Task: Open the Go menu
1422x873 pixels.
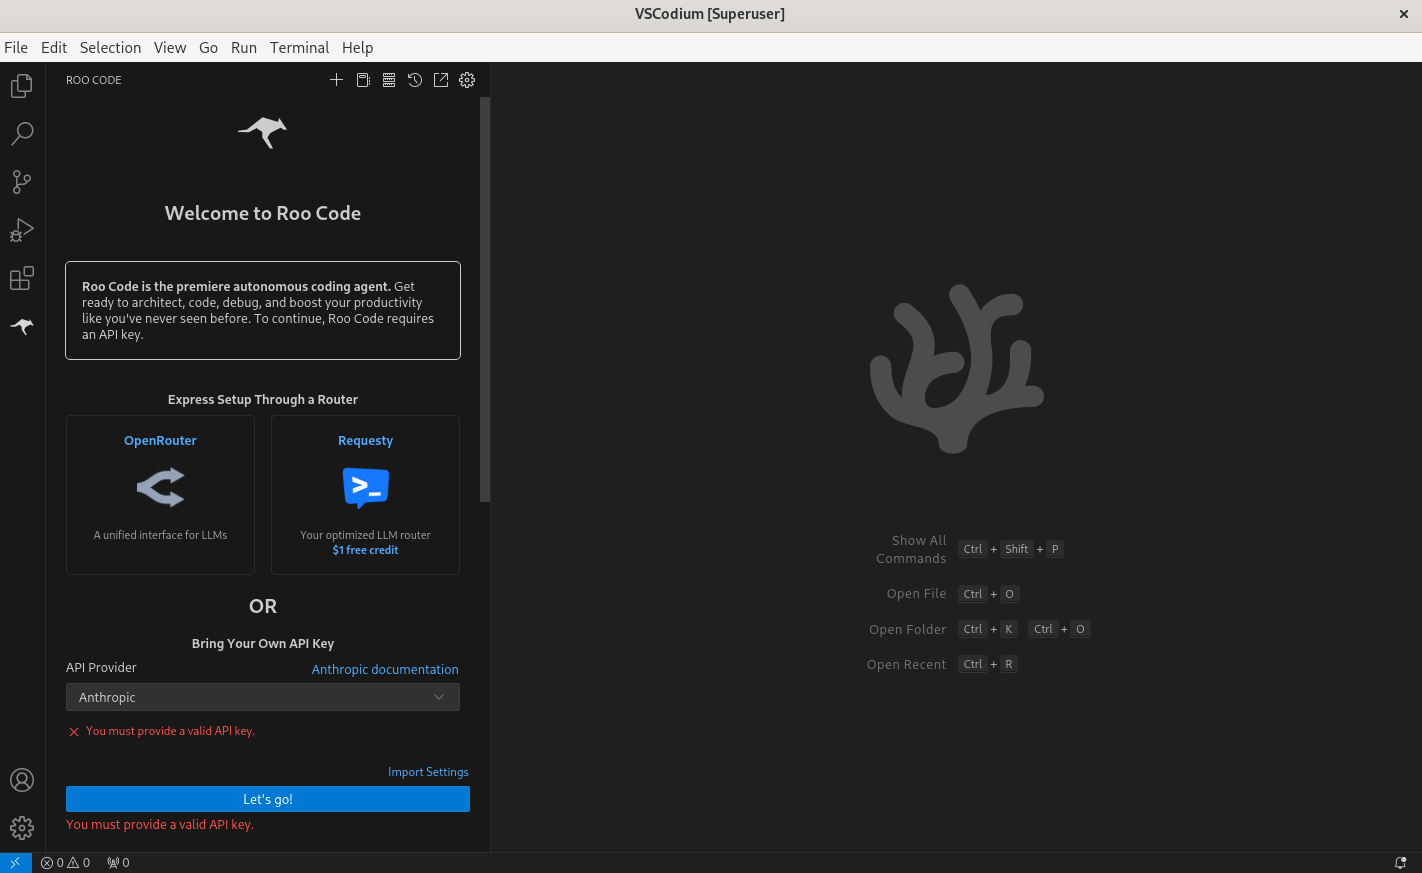Action: coord(208,47)
